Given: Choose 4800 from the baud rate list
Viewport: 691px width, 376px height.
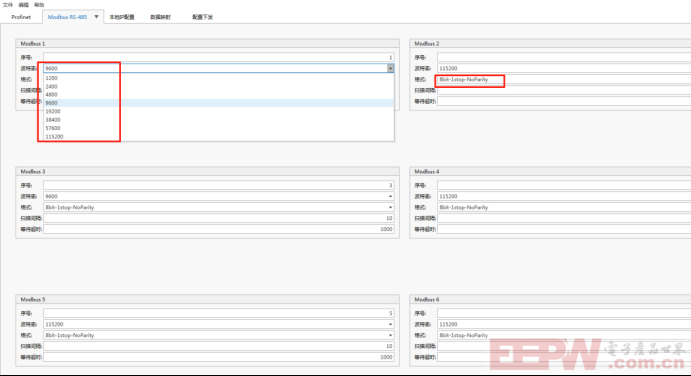Looking at the screenshot, I should click(219, 94).
